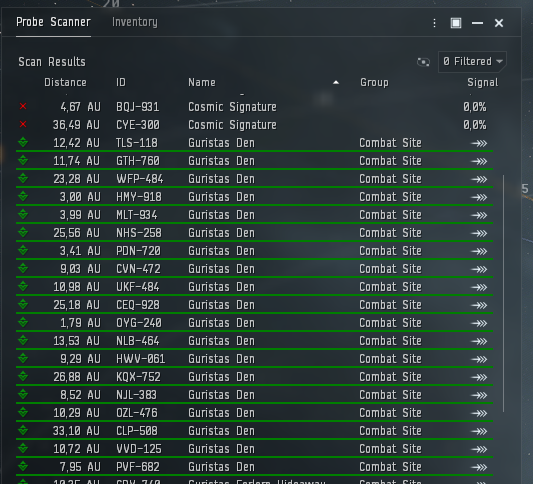Select the distance 13,53 AU

tap(77, 341)
